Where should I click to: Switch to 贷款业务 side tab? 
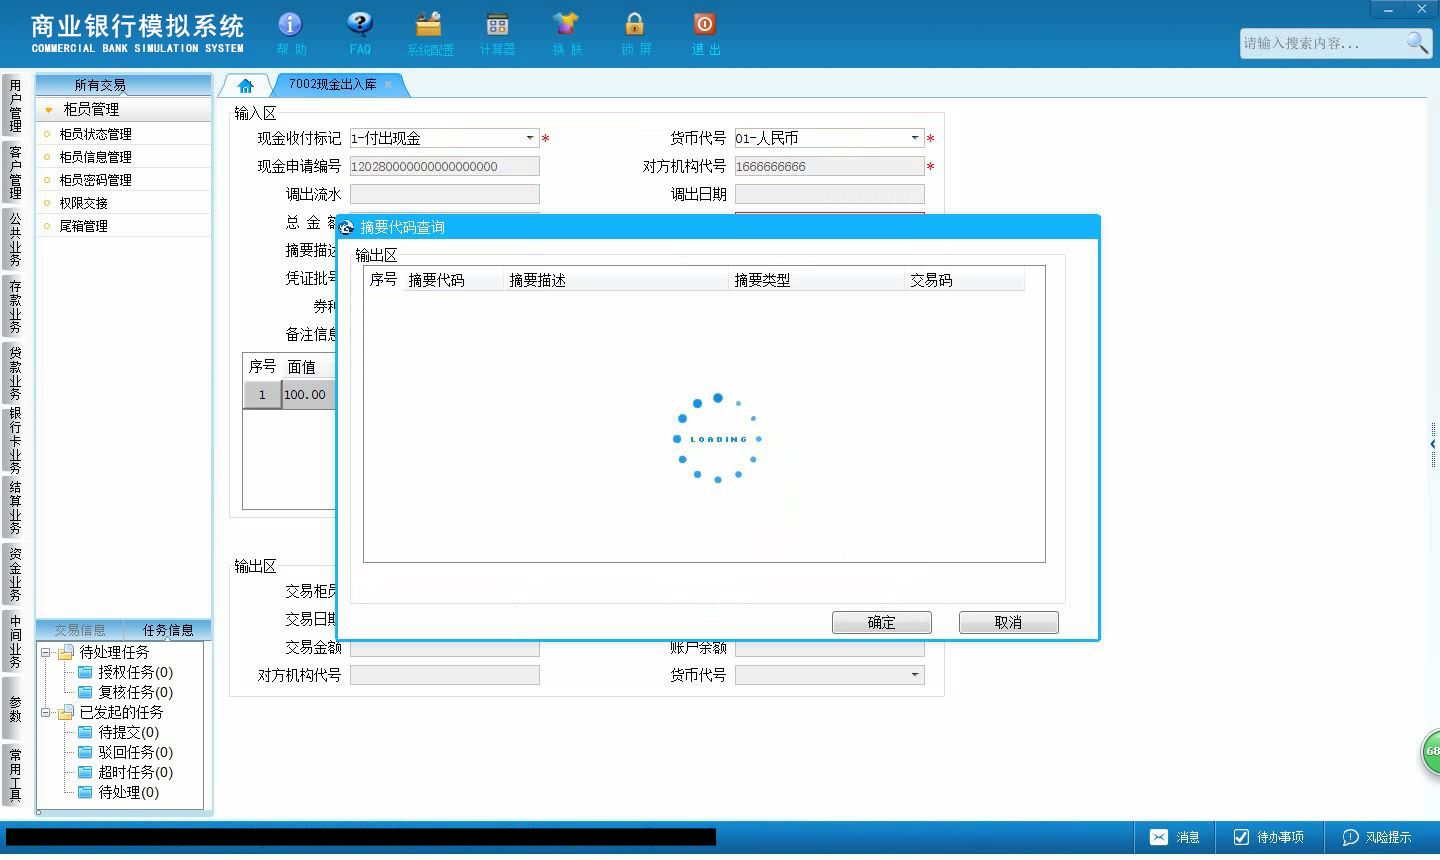click(x=15, y=373)
